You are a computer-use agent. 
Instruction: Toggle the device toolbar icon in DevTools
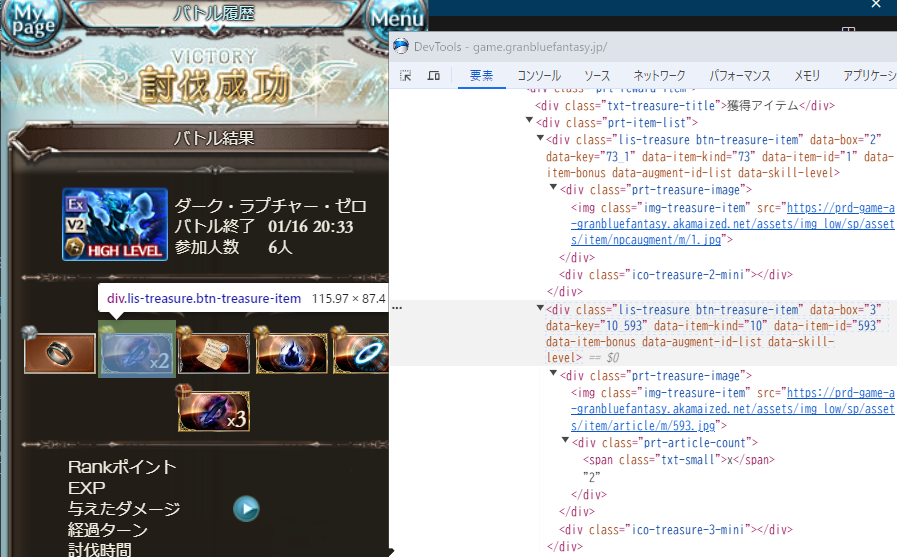[434, 75]
